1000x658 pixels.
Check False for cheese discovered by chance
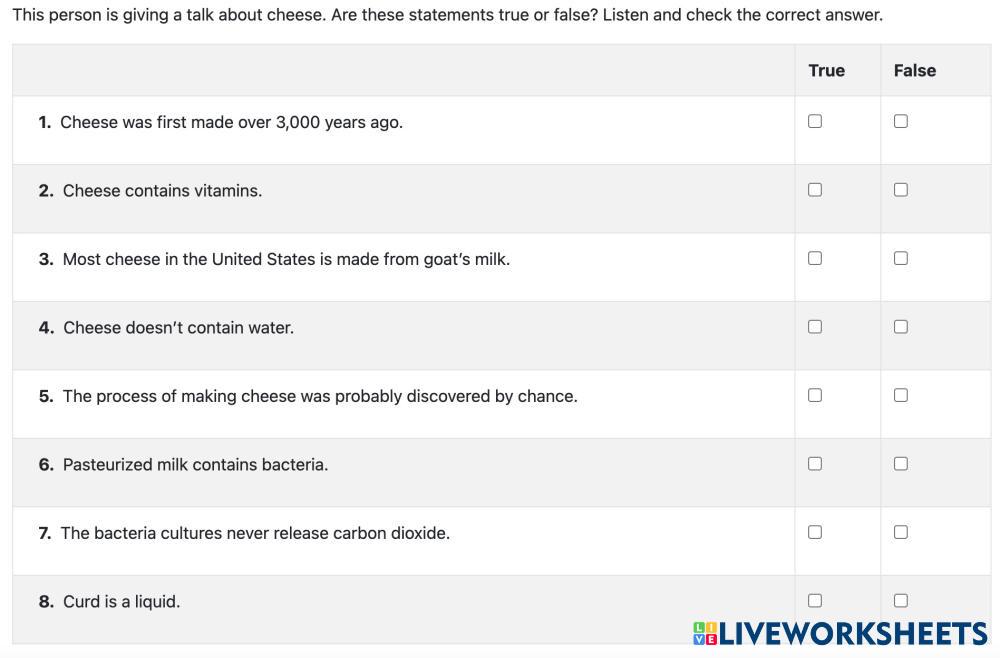(901, 395)
